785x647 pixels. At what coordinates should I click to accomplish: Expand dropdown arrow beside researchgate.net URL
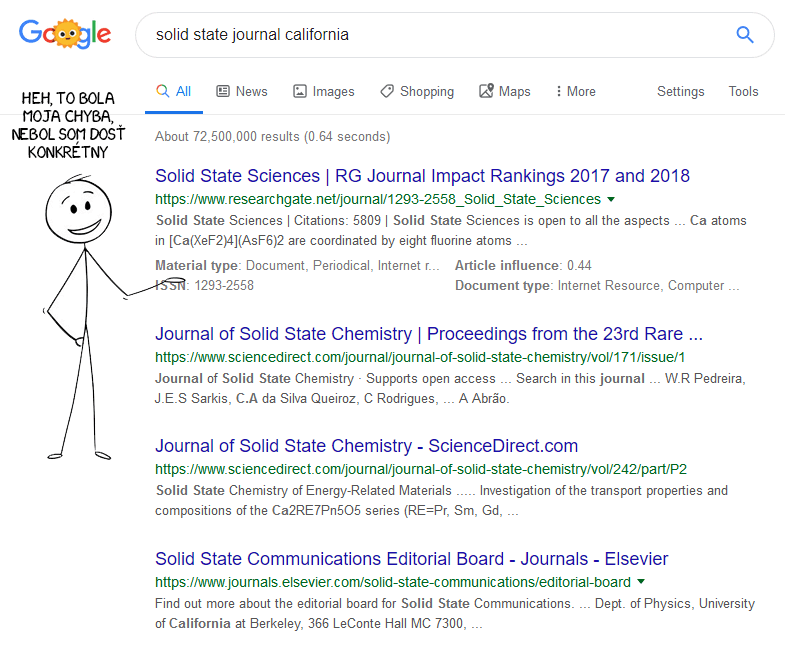click(611, 200)
